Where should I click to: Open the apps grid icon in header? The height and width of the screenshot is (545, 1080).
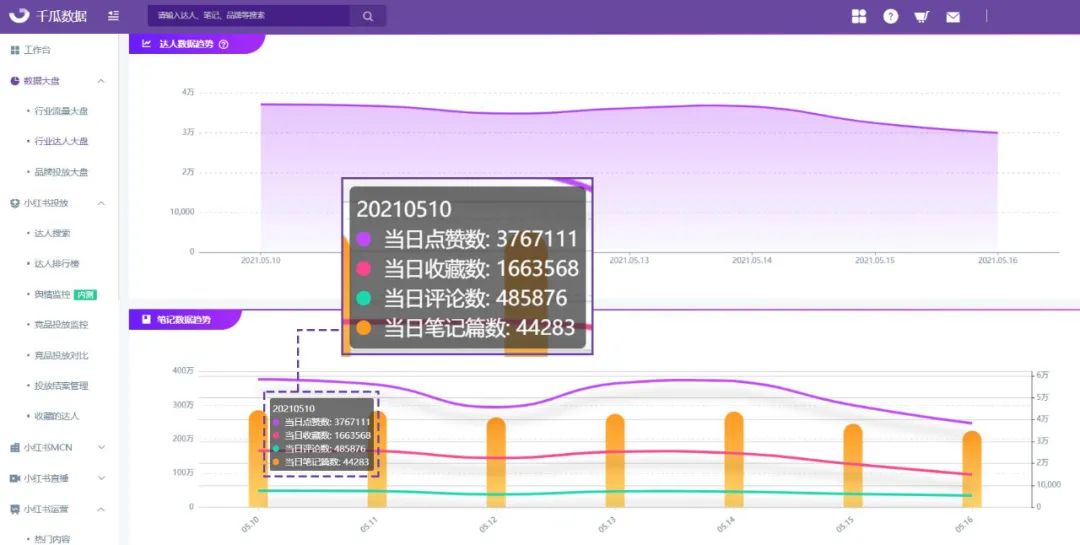[x=859, y=17]
